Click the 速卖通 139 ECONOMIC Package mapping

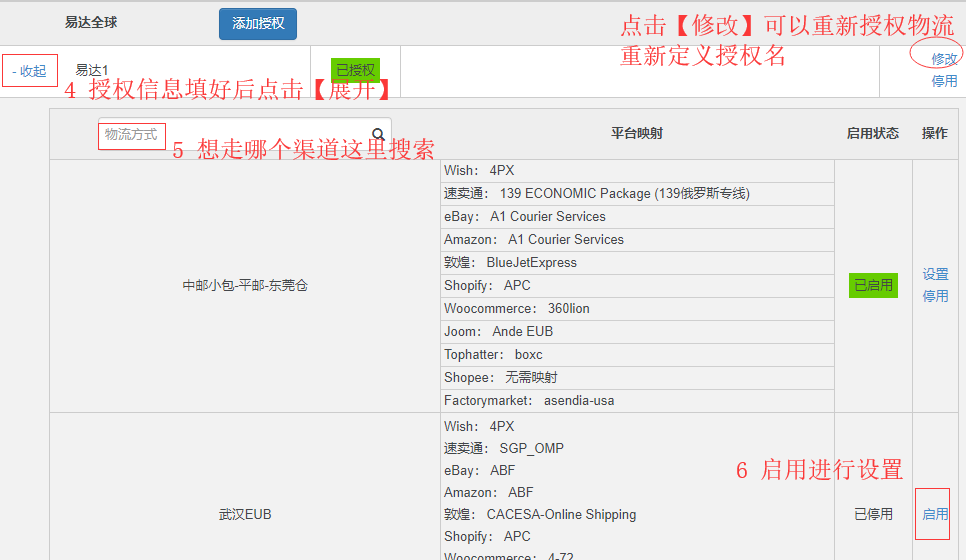(x=638, y=193)
